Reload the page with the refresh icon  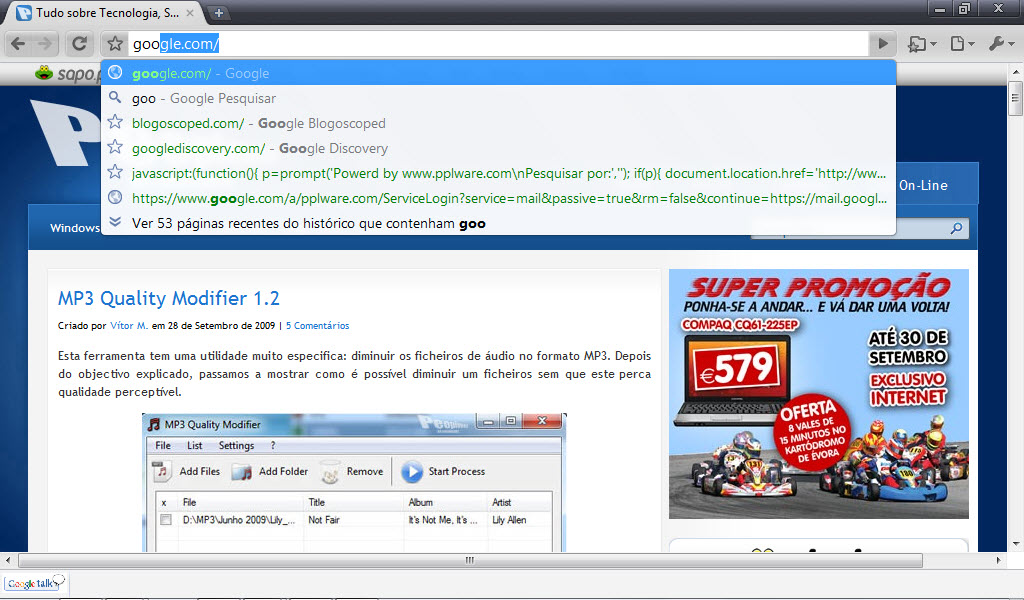(80, 44)
